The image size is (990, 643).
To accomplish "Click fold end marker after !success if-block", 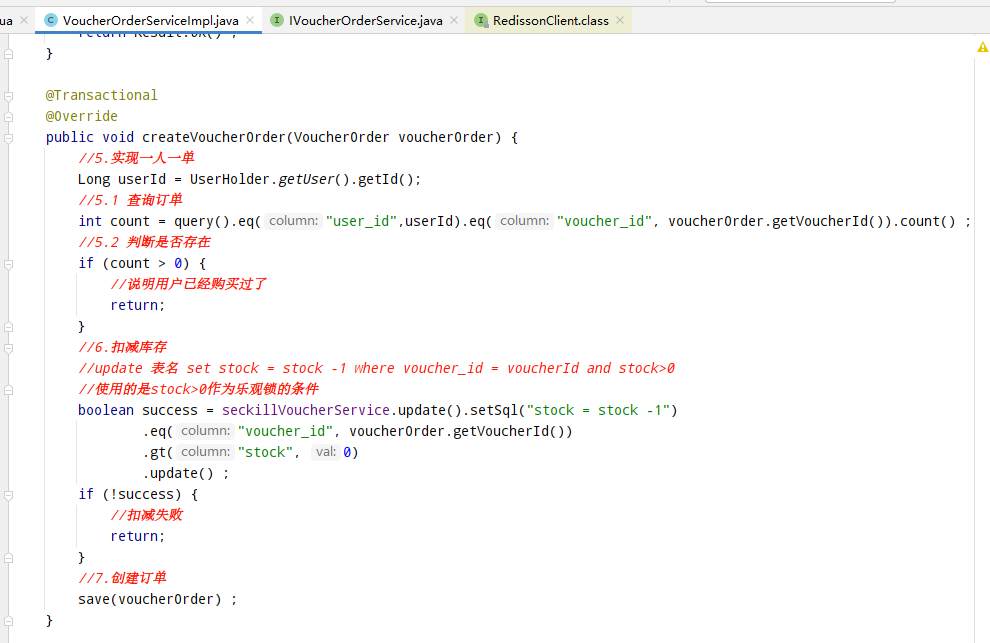I will point(8,558).
